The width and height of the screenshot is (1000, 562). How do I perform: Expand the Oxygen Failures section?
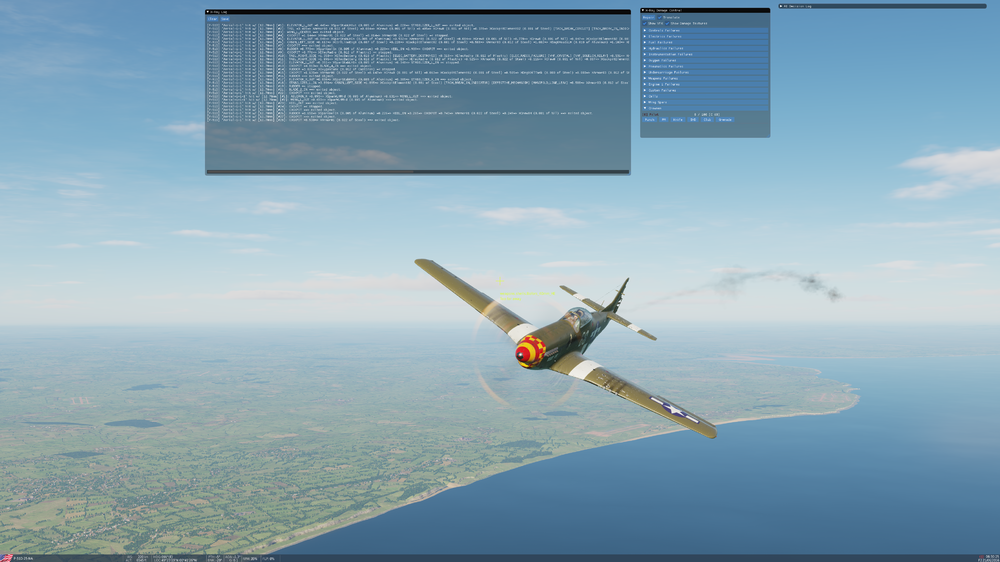tap(705, 61)
